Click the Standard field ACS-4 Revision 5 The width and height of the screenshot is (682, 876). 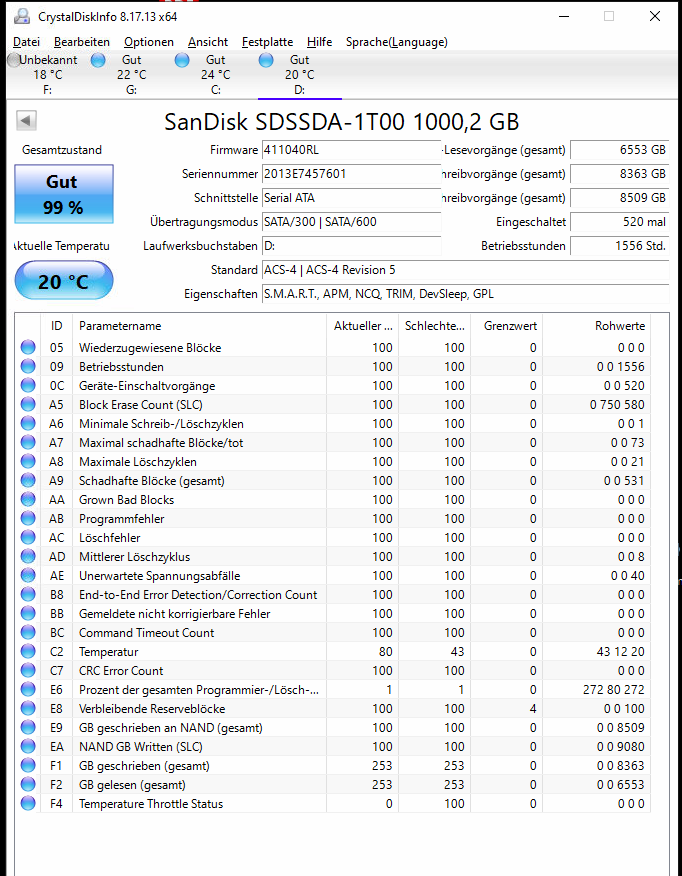pos(465,270)
